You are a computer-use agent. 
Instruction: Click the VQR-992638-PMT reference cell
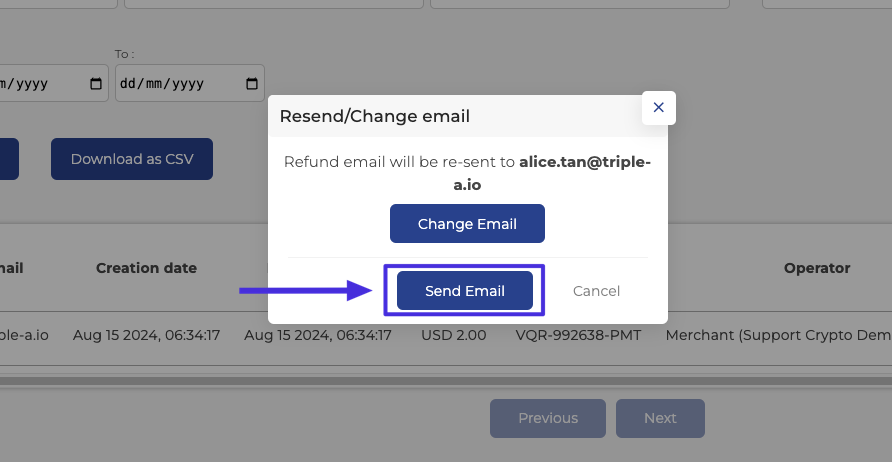point(578,335)
